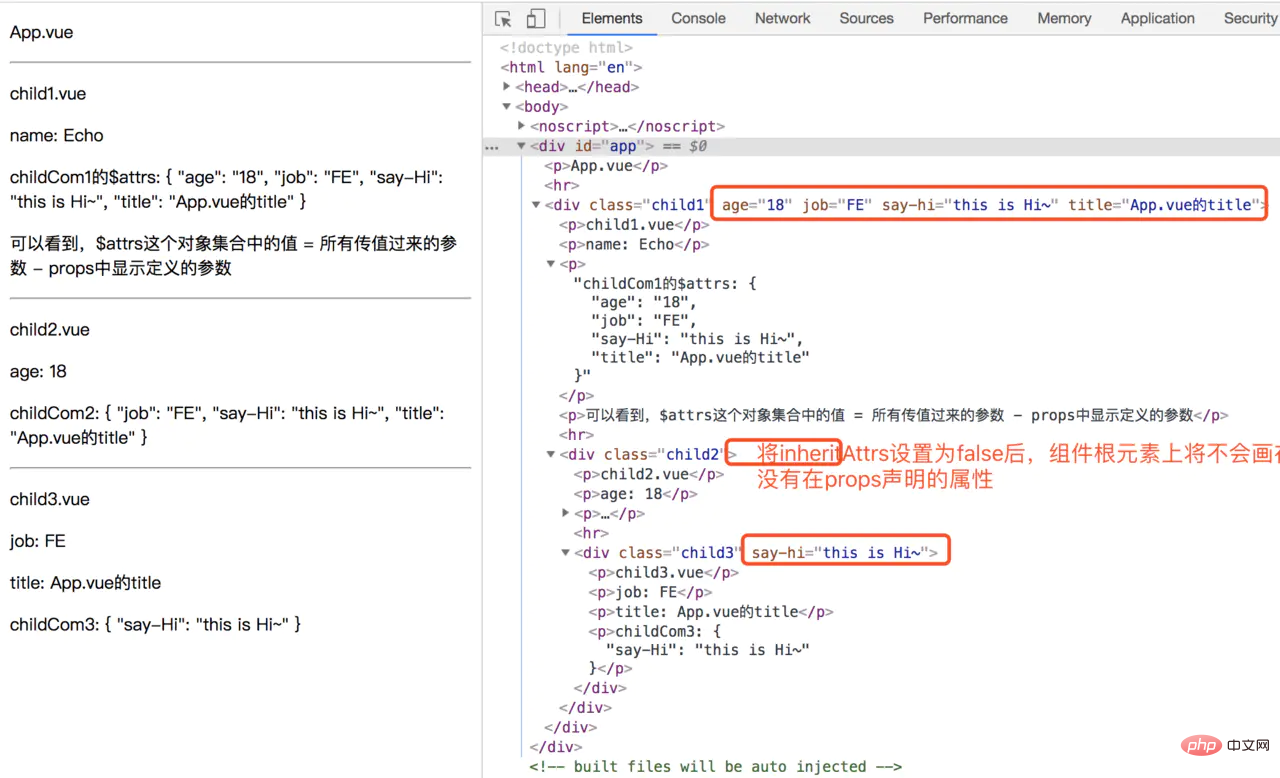
Task: Click name: Echo text in page preview
Action: tap(57, 136)
